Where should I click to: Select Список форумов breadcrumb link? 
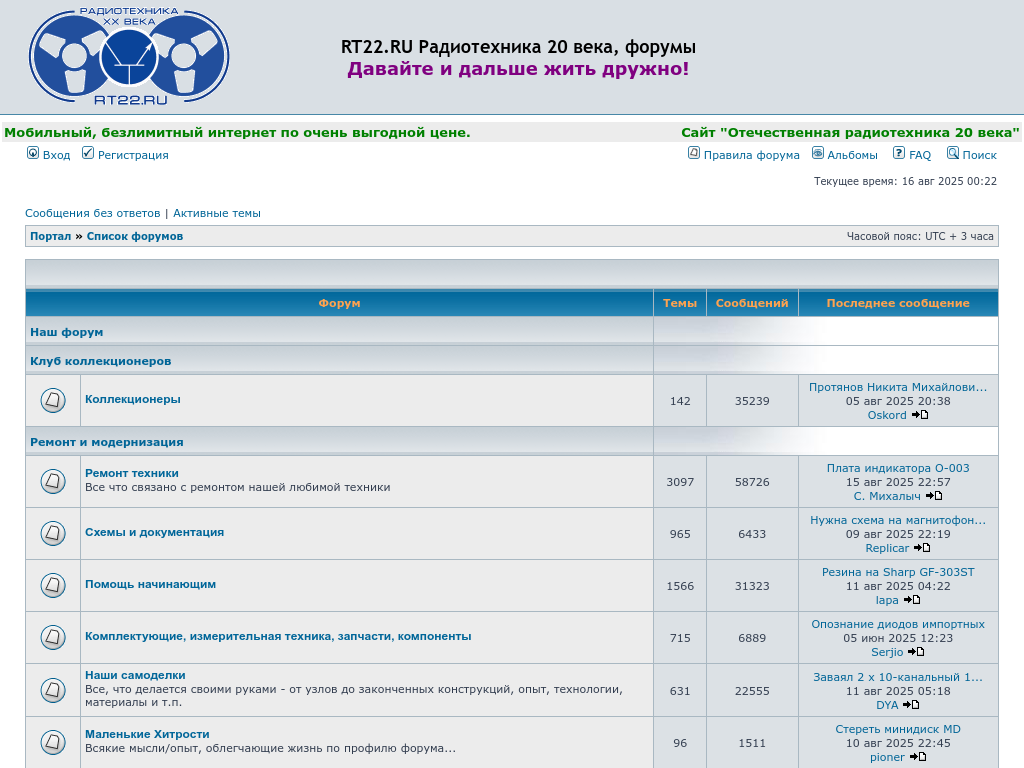tap(135, 236)
